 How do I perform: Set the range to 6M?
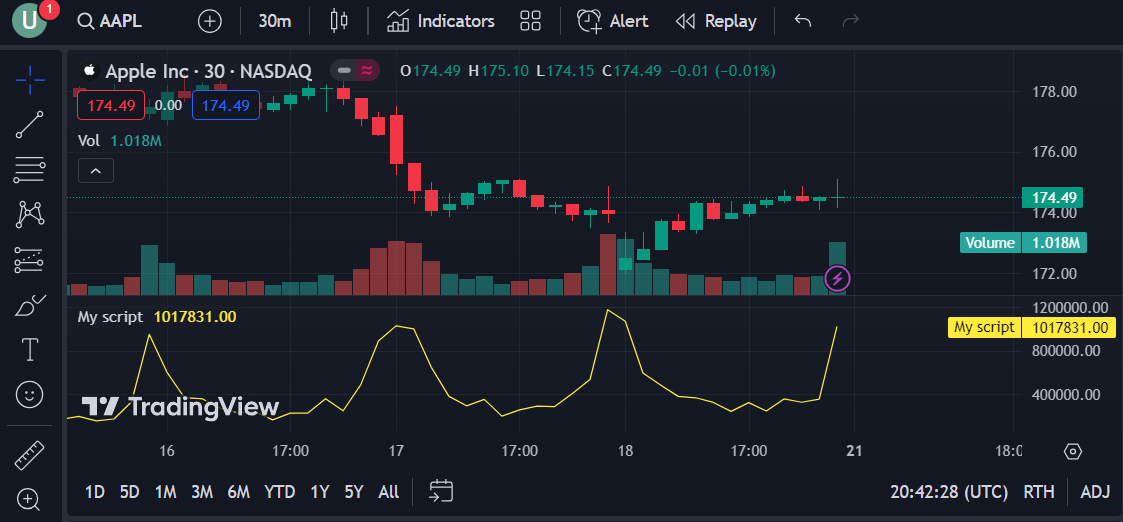[238, 492]
